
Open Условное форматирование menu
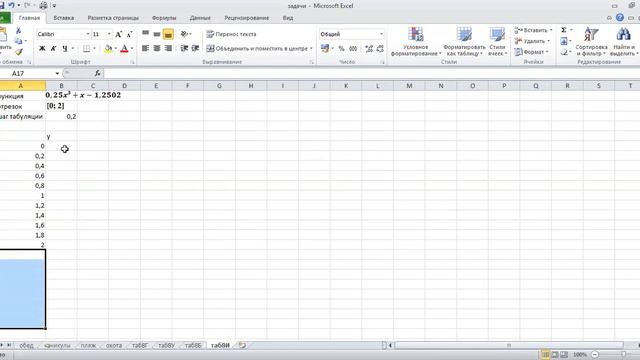[x=416, y=42]
